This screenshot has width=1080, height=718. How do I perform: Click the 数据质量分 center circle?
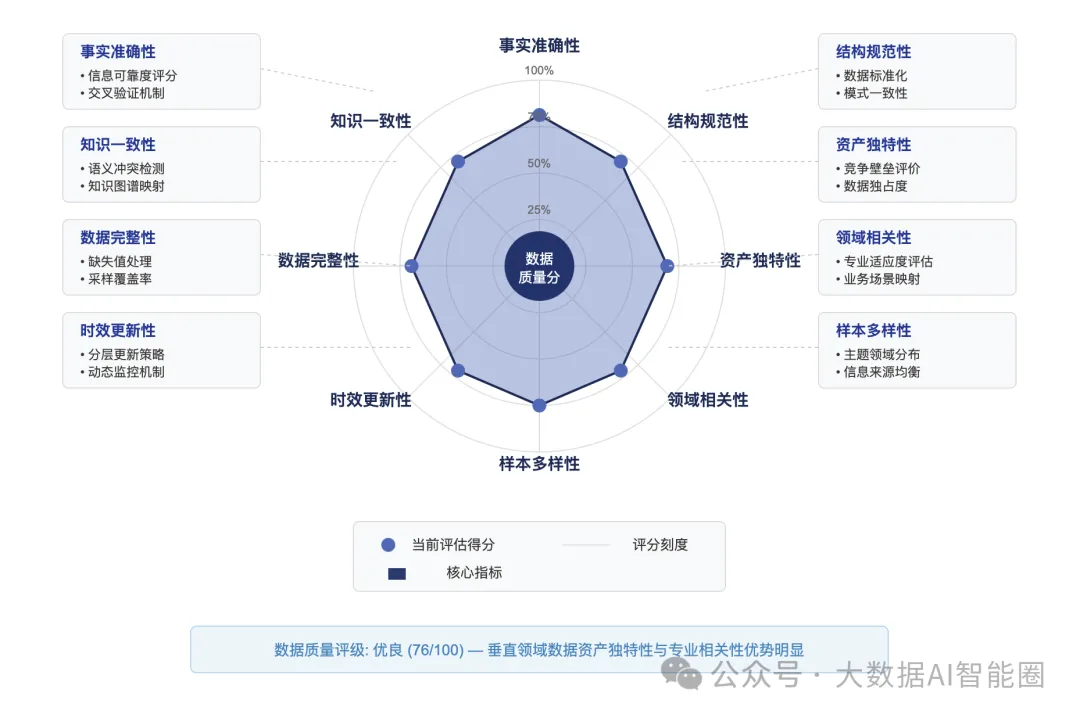(x=539, y=266)
